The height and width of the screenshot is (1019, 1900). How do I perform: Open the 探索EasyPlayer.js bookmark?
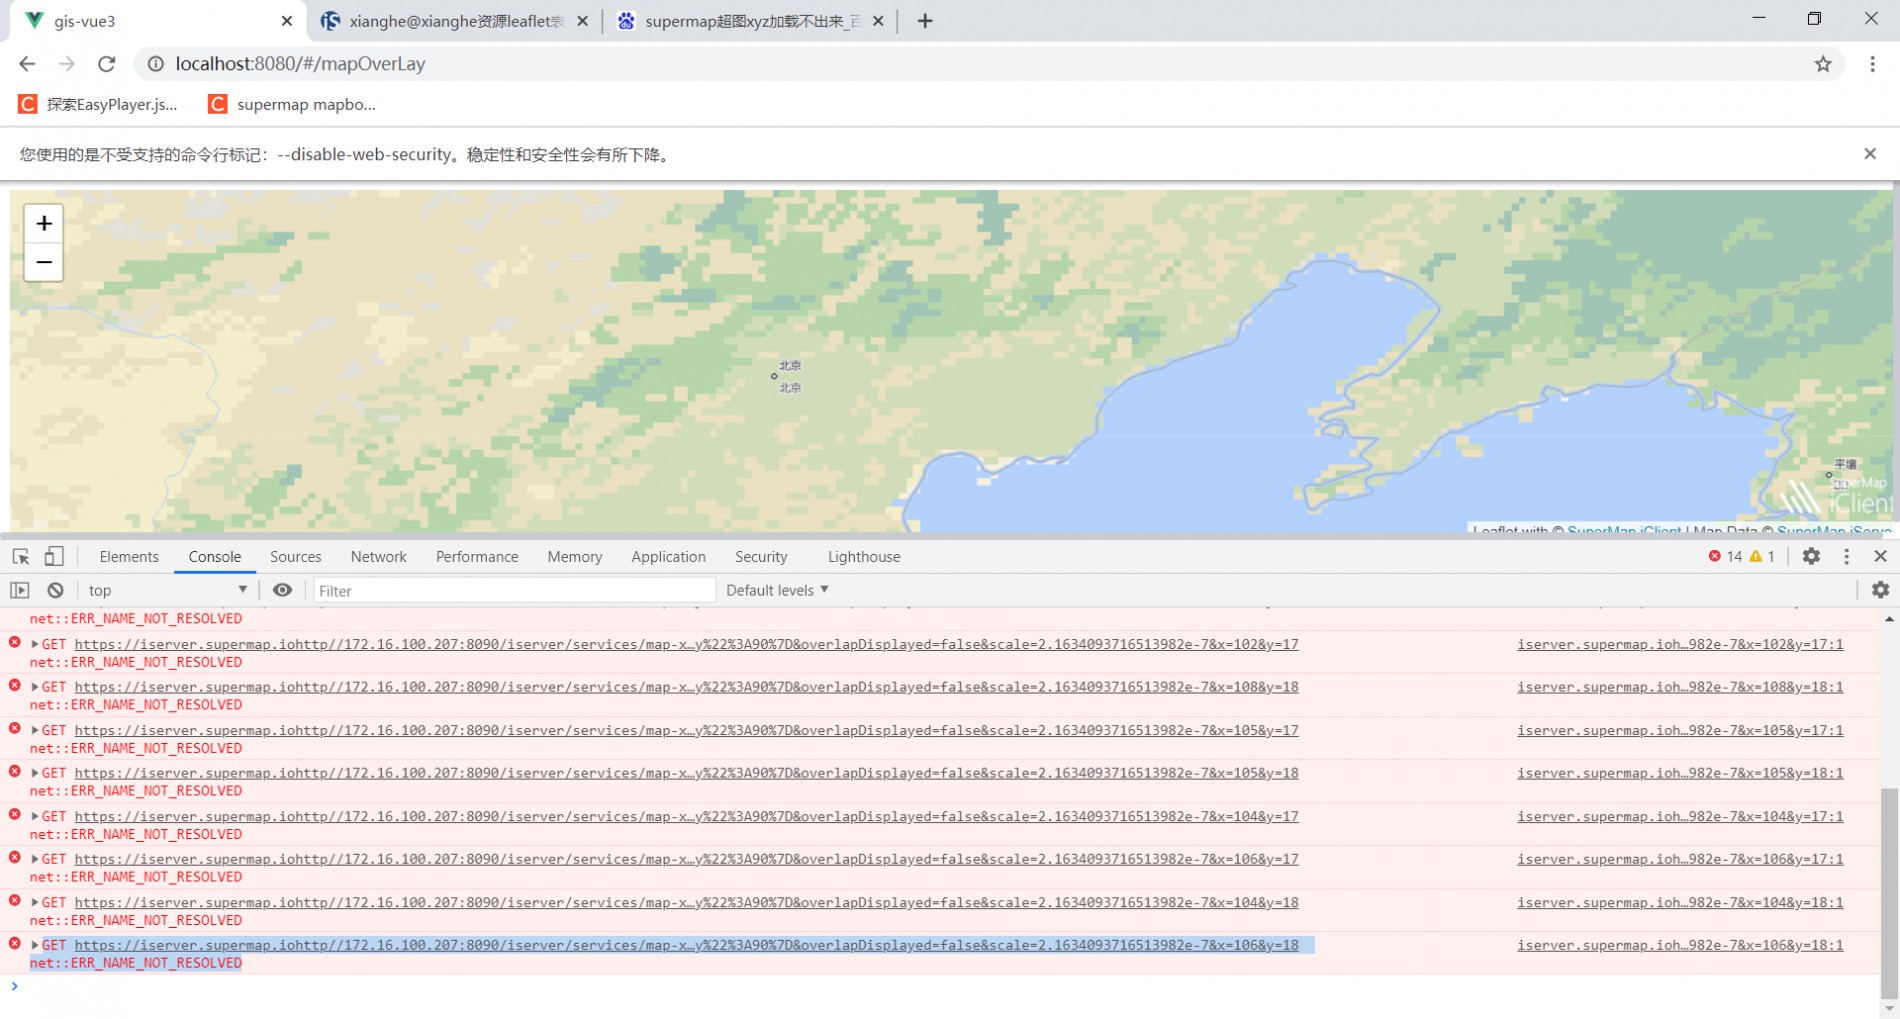98,104
